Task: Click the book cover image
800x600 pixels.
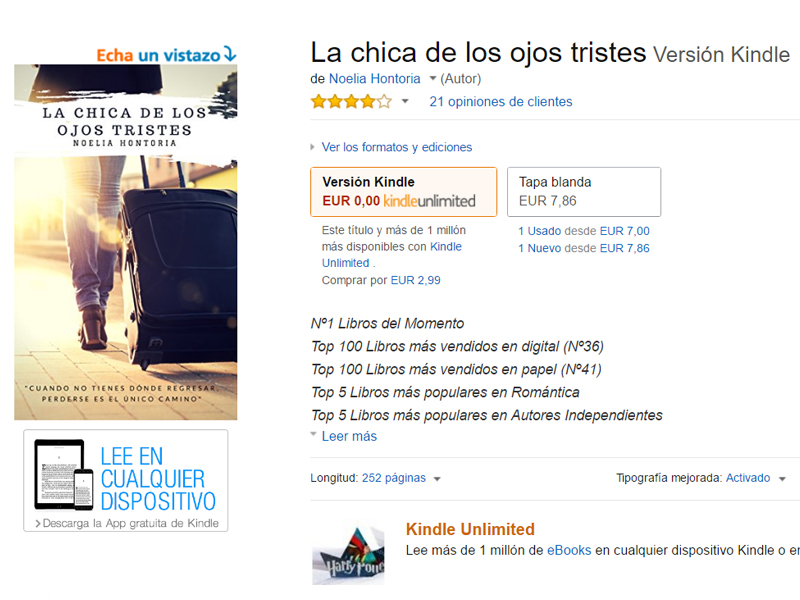Action: pos(126,242)
